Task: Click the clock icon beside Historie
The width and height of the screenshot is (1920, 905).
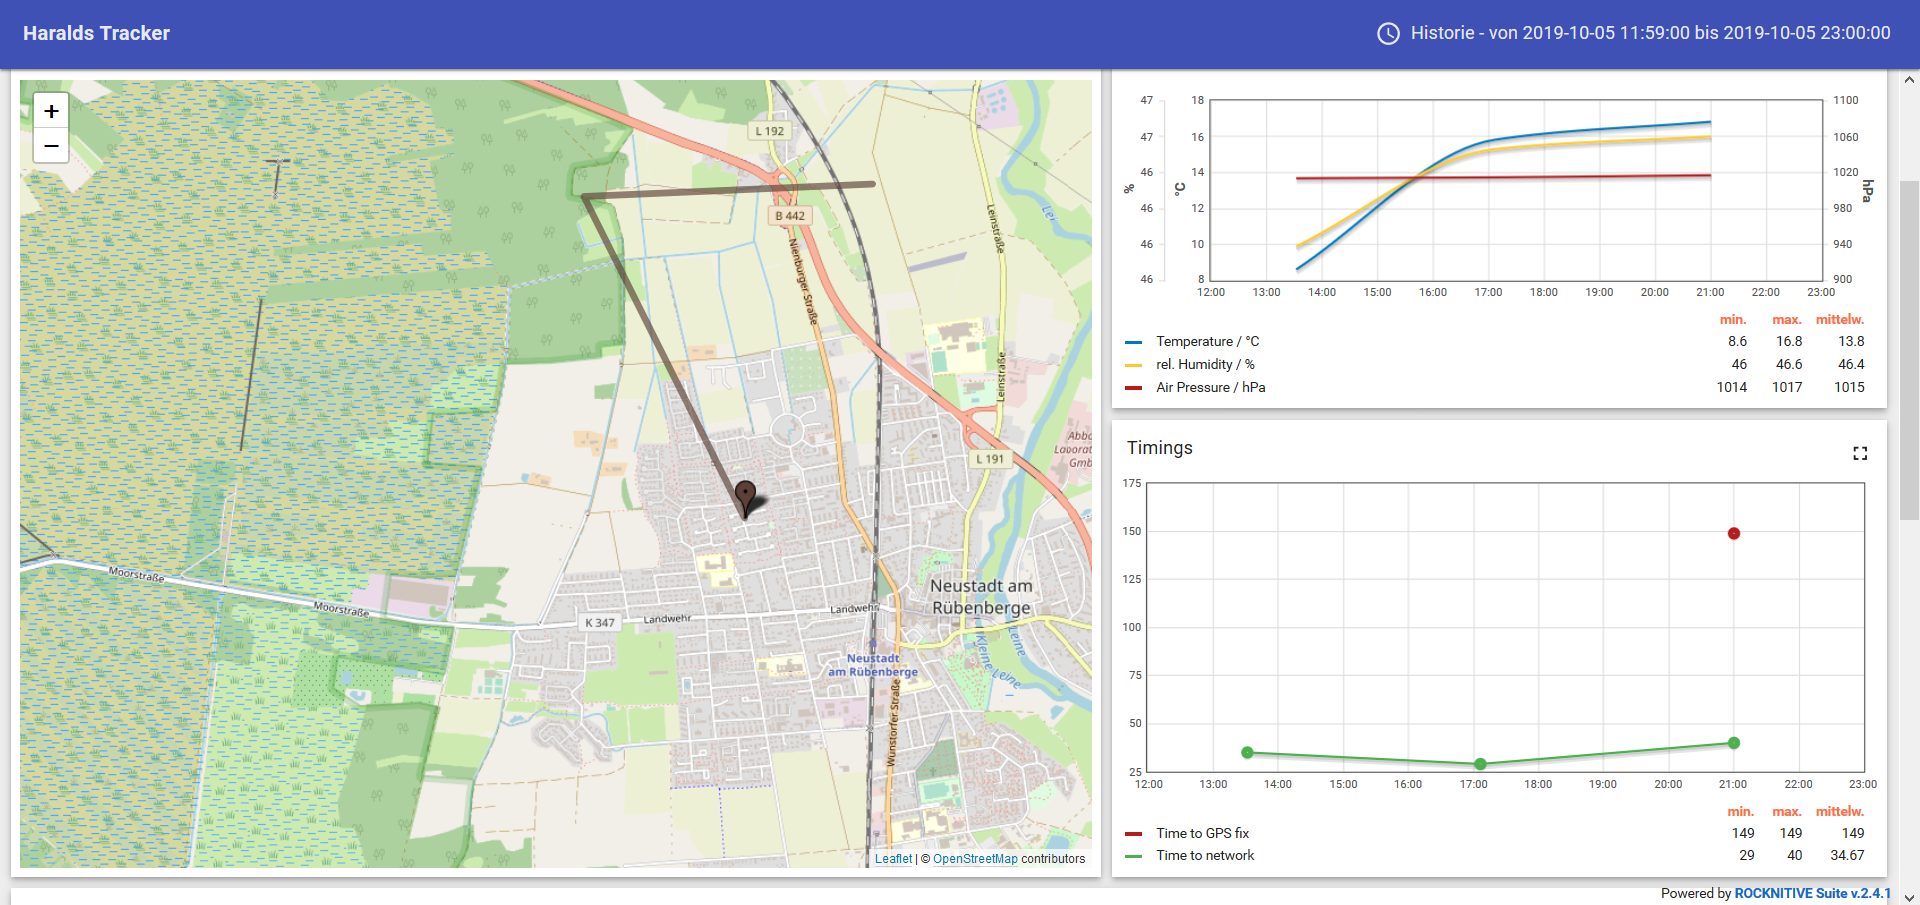Action: 1388,34
